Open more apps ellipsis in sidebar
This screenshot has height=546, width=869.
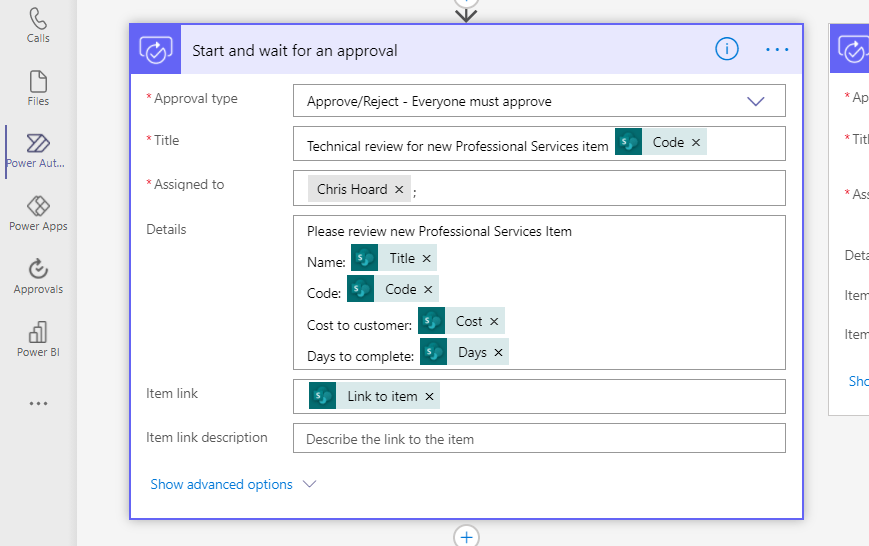[38, 404]
